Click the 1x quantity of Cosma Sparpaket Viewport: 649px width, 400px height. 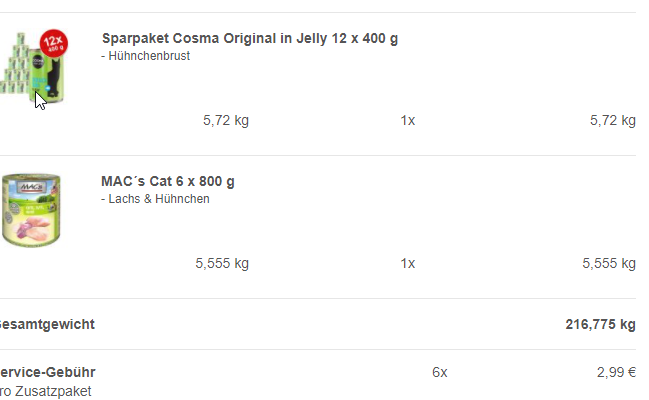coord(408,120)
